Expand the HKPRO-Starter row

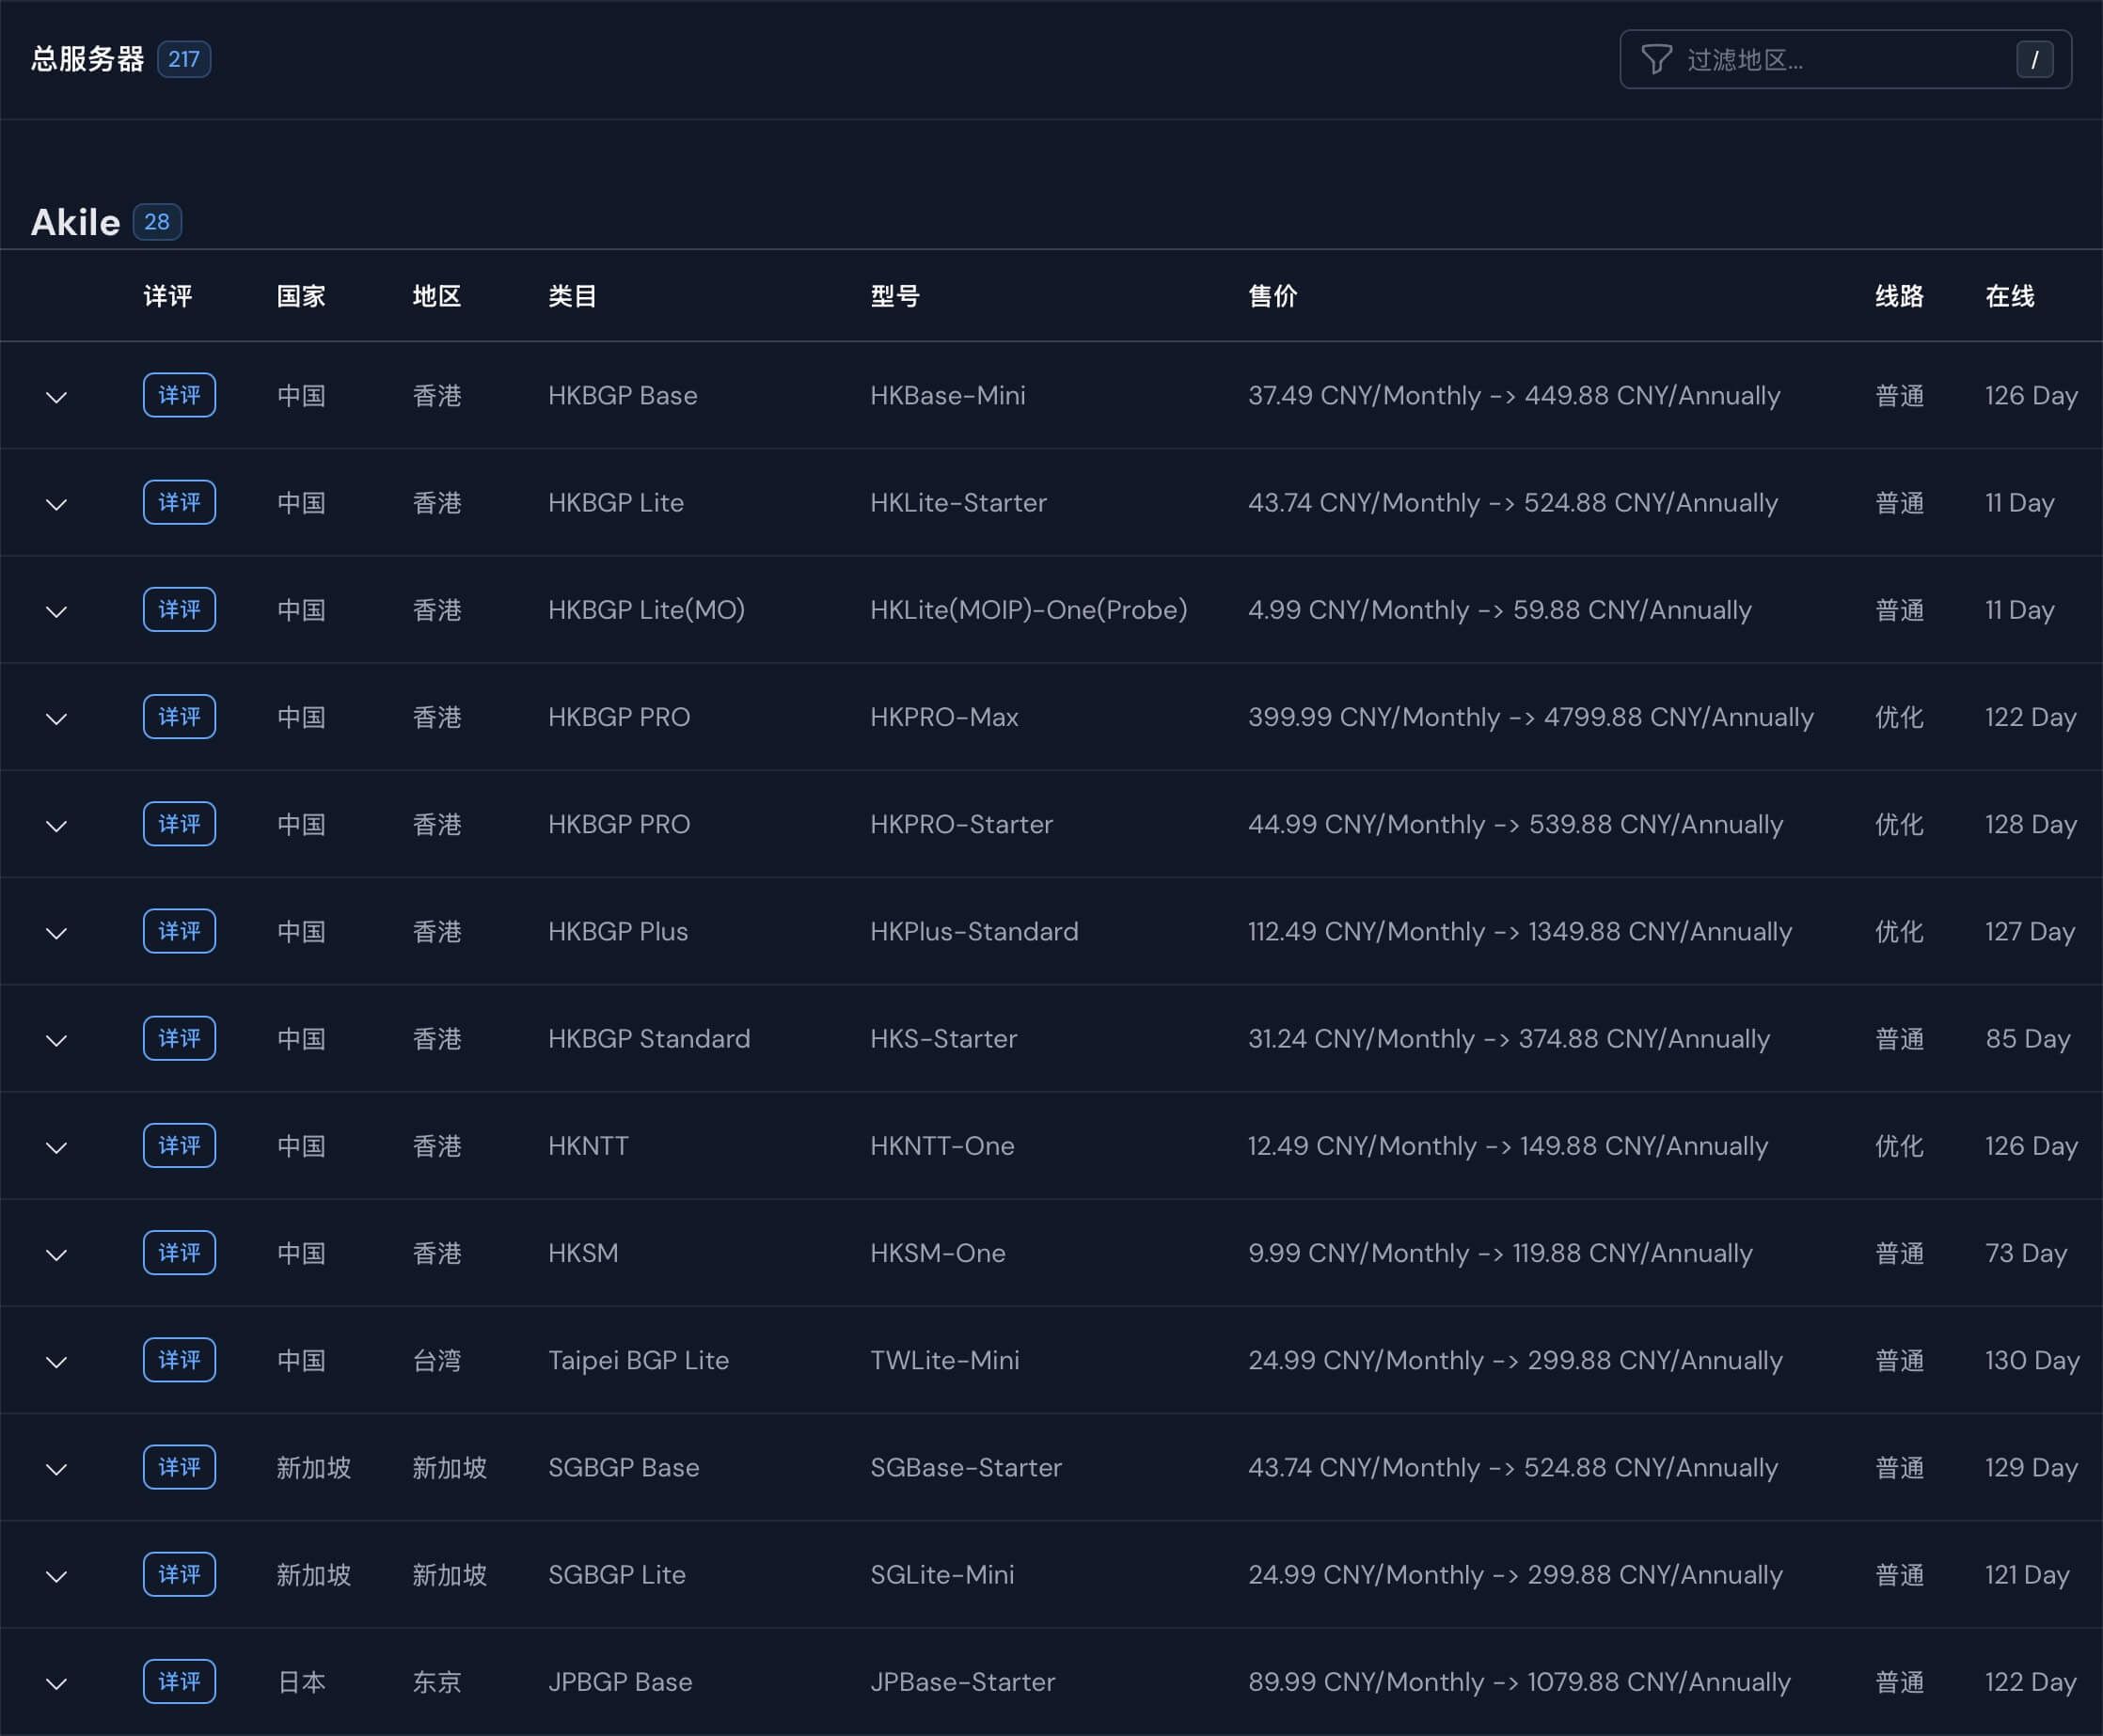pyautogui.click(x=57, y=825)
